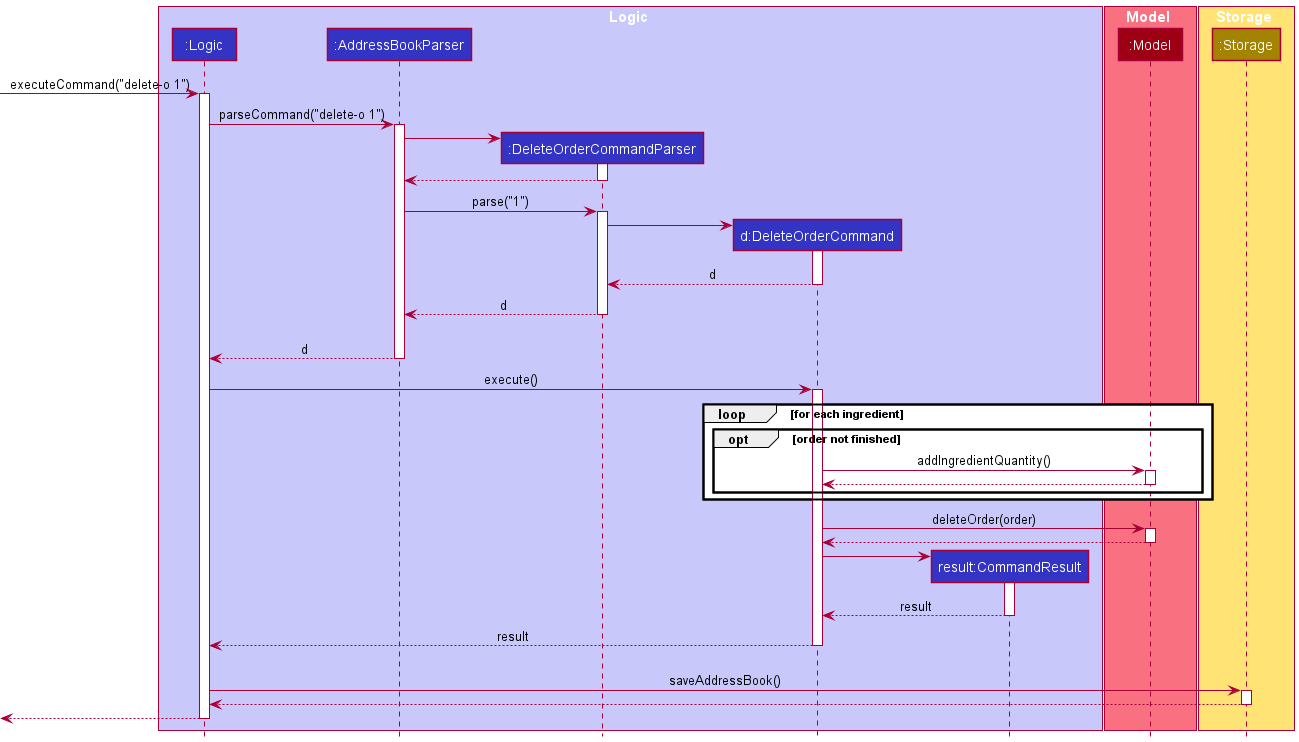Click the result:CommandResult object box

click(x=1009, y=566)
